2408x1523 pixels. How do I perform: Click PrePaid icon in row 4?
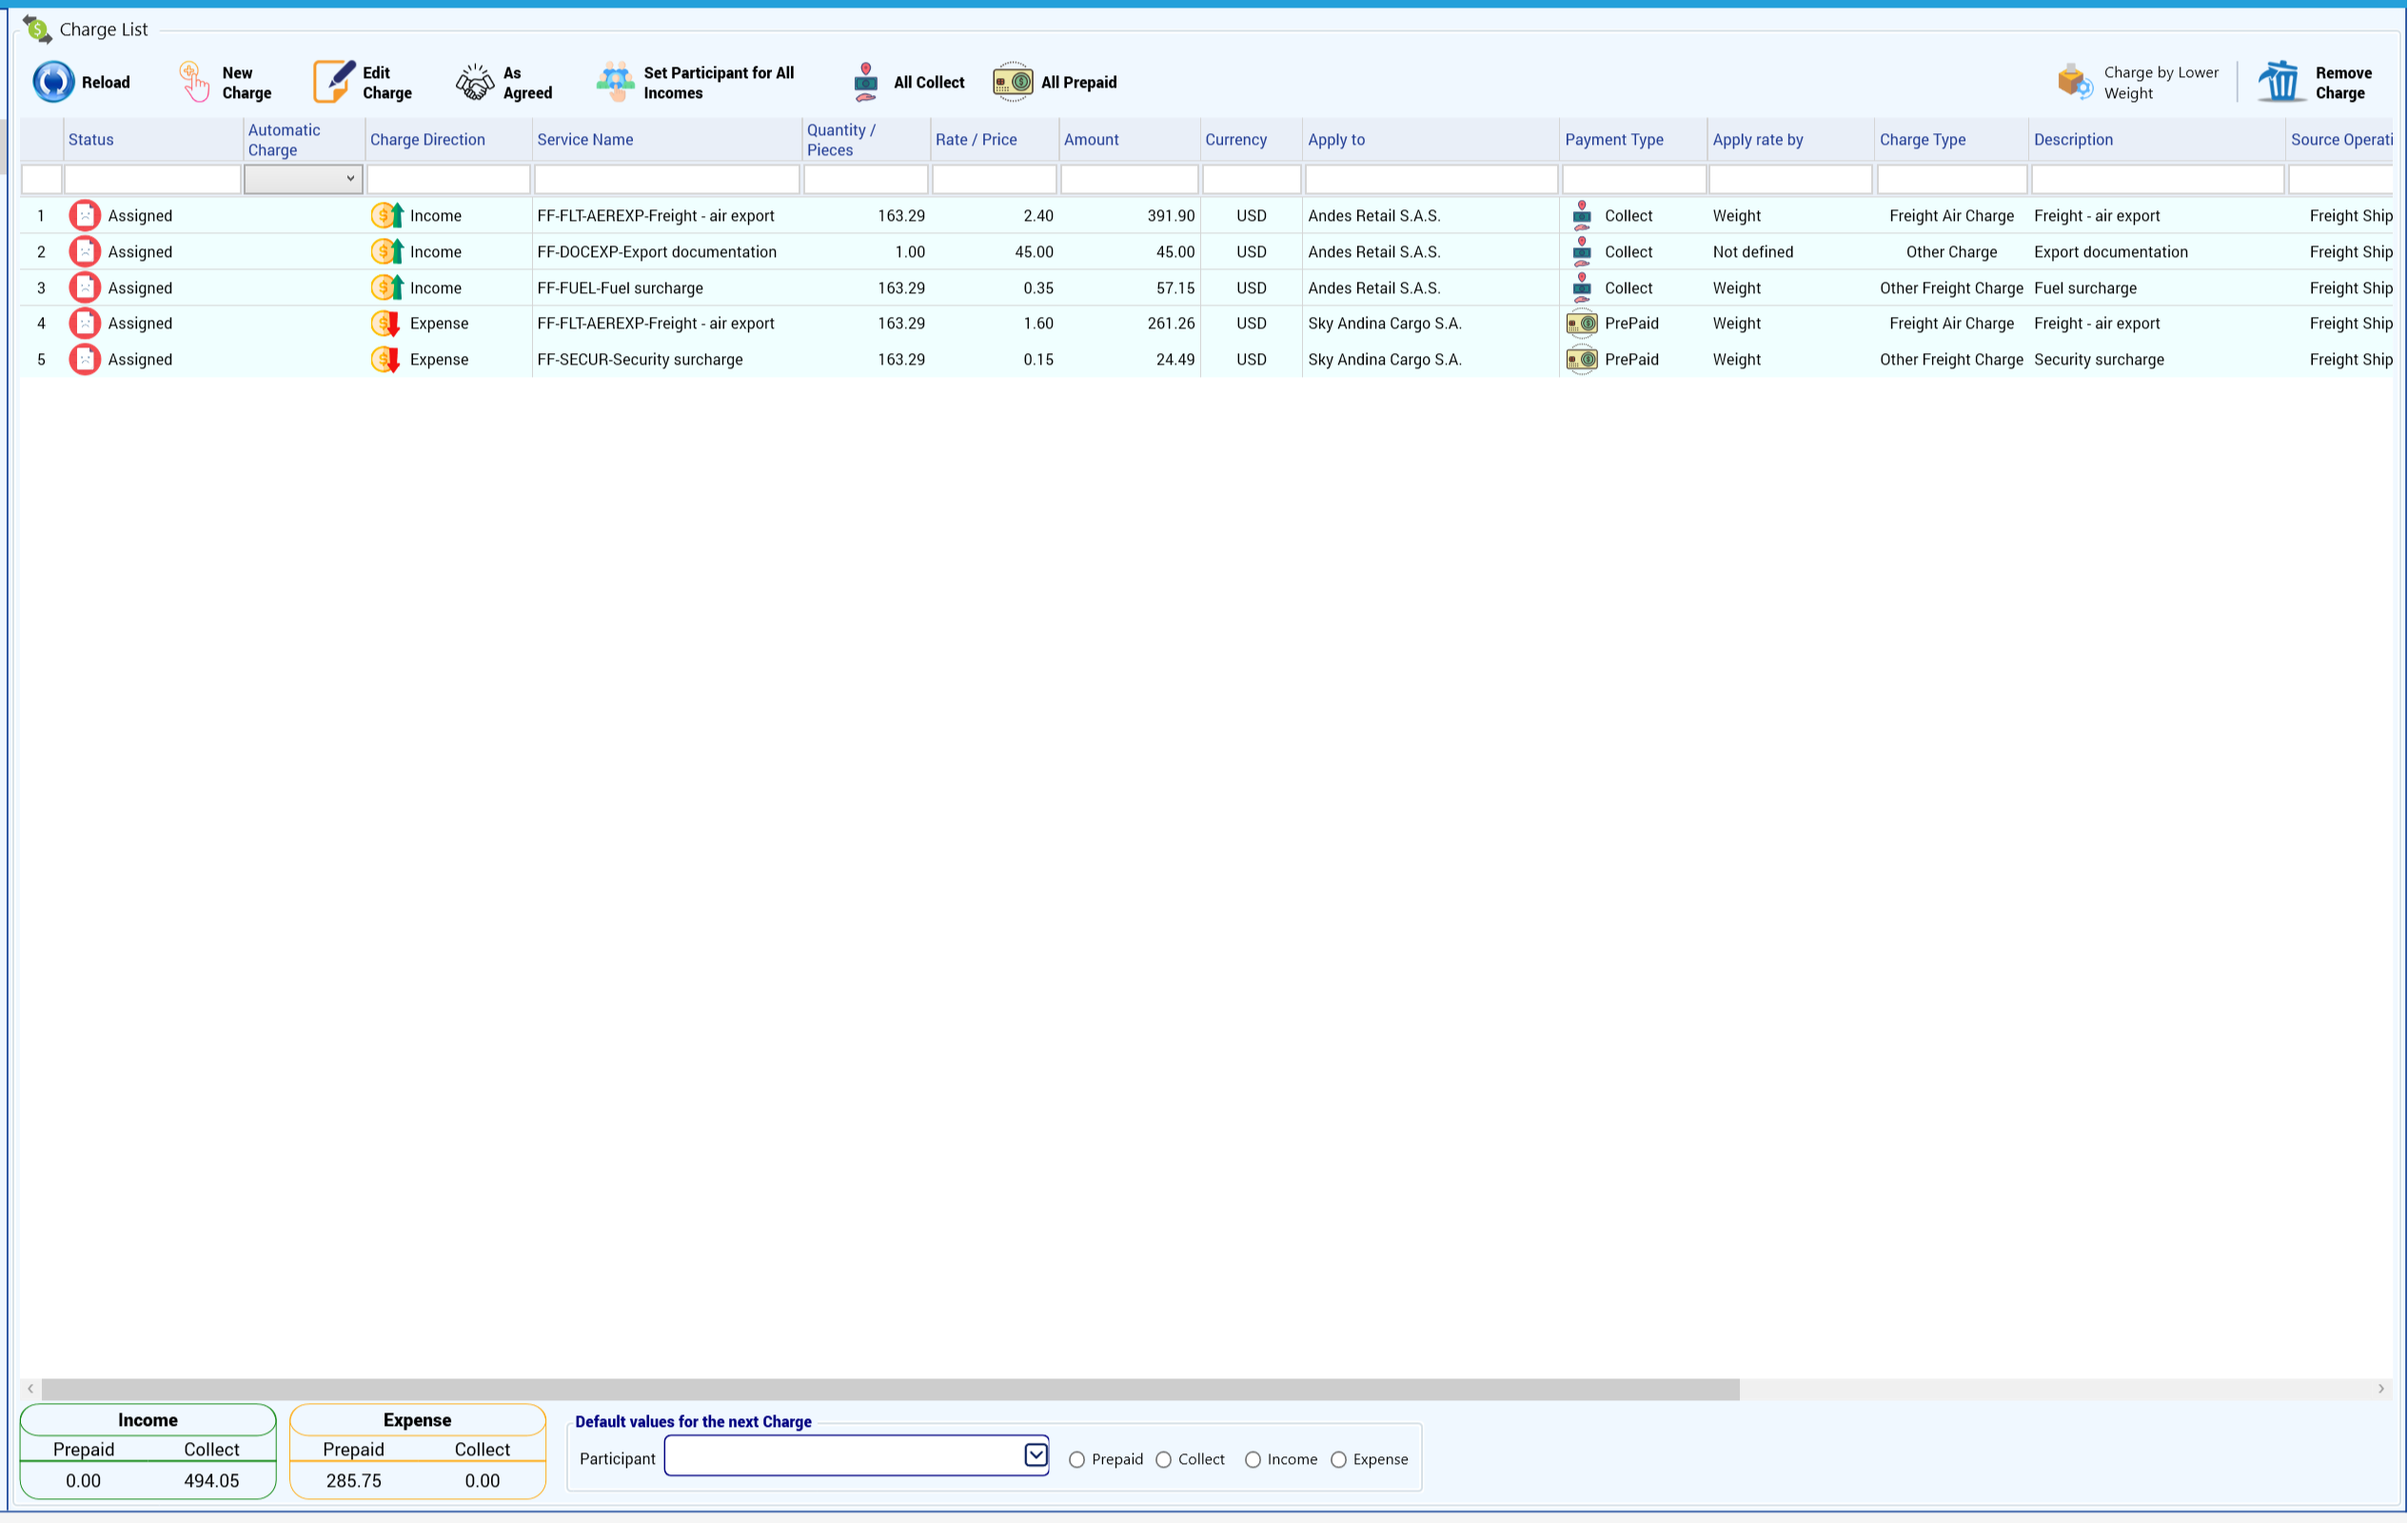(x=1582, y=323)
